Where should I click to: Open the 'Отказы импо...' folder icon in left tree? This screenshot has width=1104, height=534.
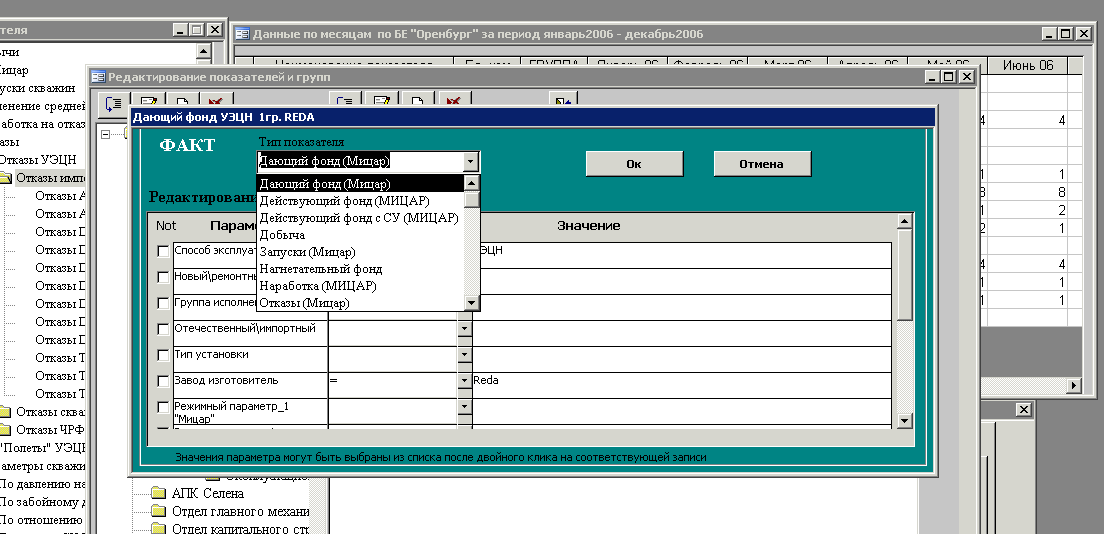tap(6, 178)
